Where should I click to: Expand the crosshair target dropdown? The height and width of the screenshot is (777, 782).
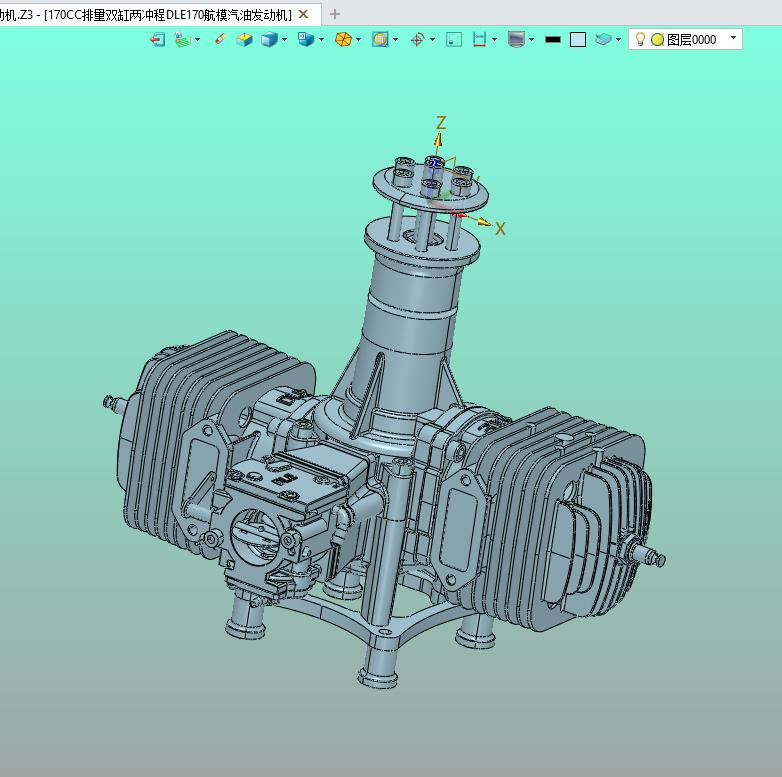(x=432, y=39)
